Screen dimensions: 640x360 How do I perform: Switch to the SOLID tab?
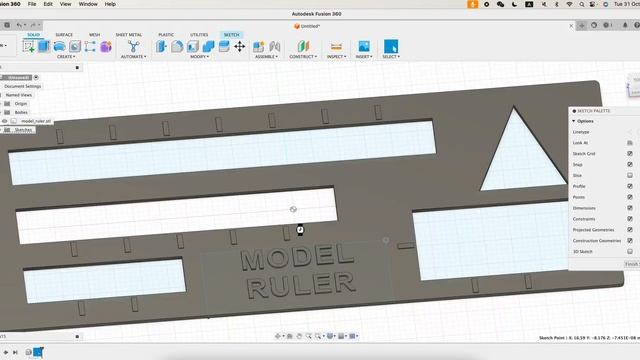[x=33, y=35]
